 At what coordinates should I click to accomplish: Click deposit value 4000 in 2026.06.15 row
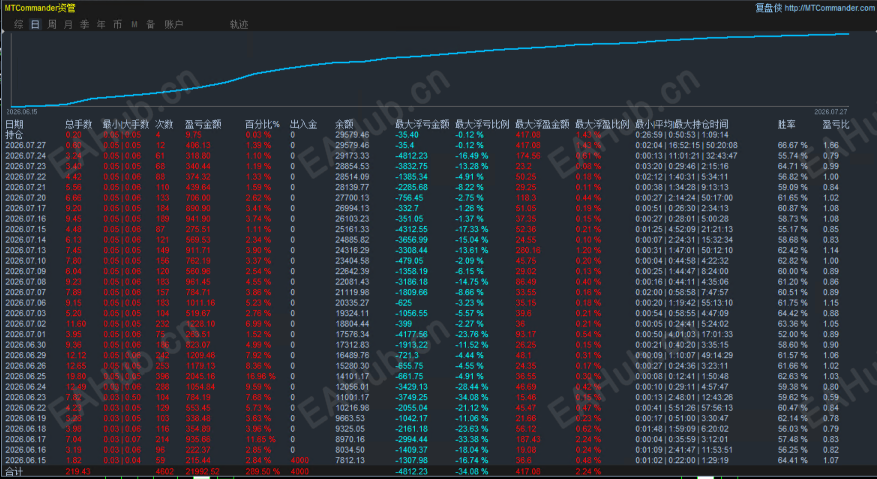point(299,460)
